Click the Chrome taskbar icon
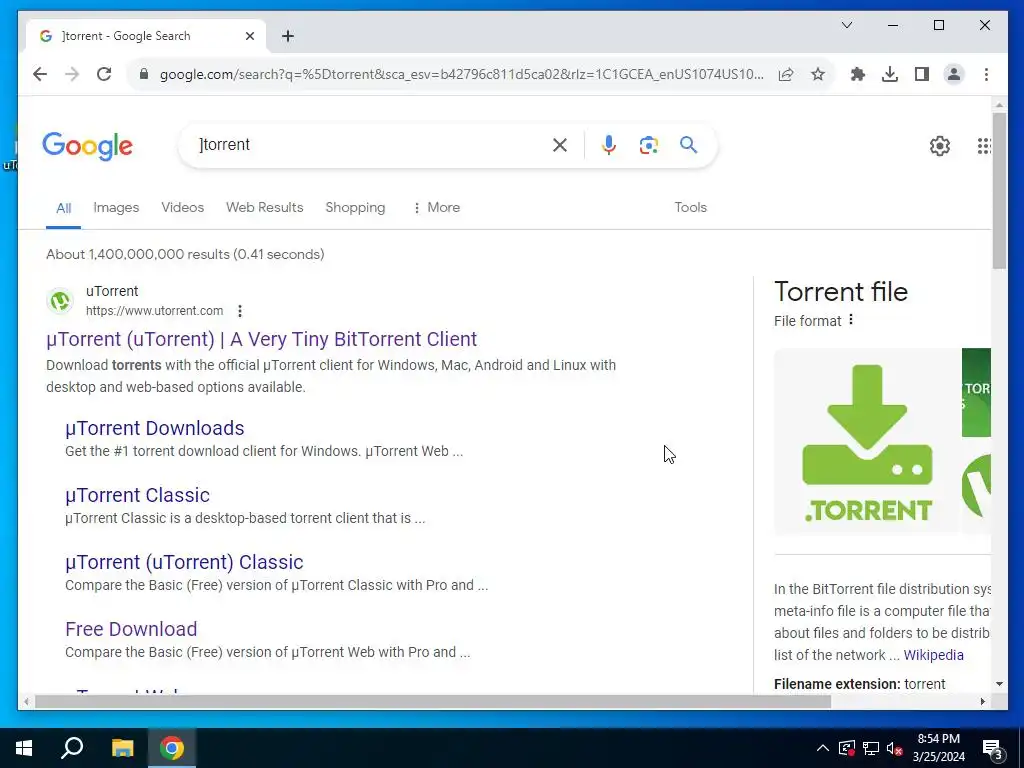Viewport: 1024px width, 768px height. (x=172, y=748)
